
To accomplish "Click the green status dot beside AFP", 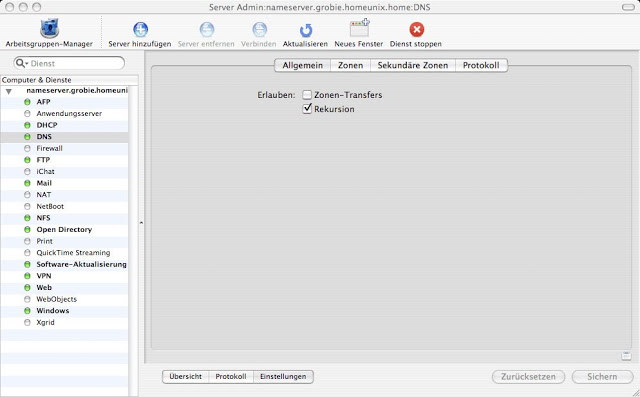I will point(27,102).
